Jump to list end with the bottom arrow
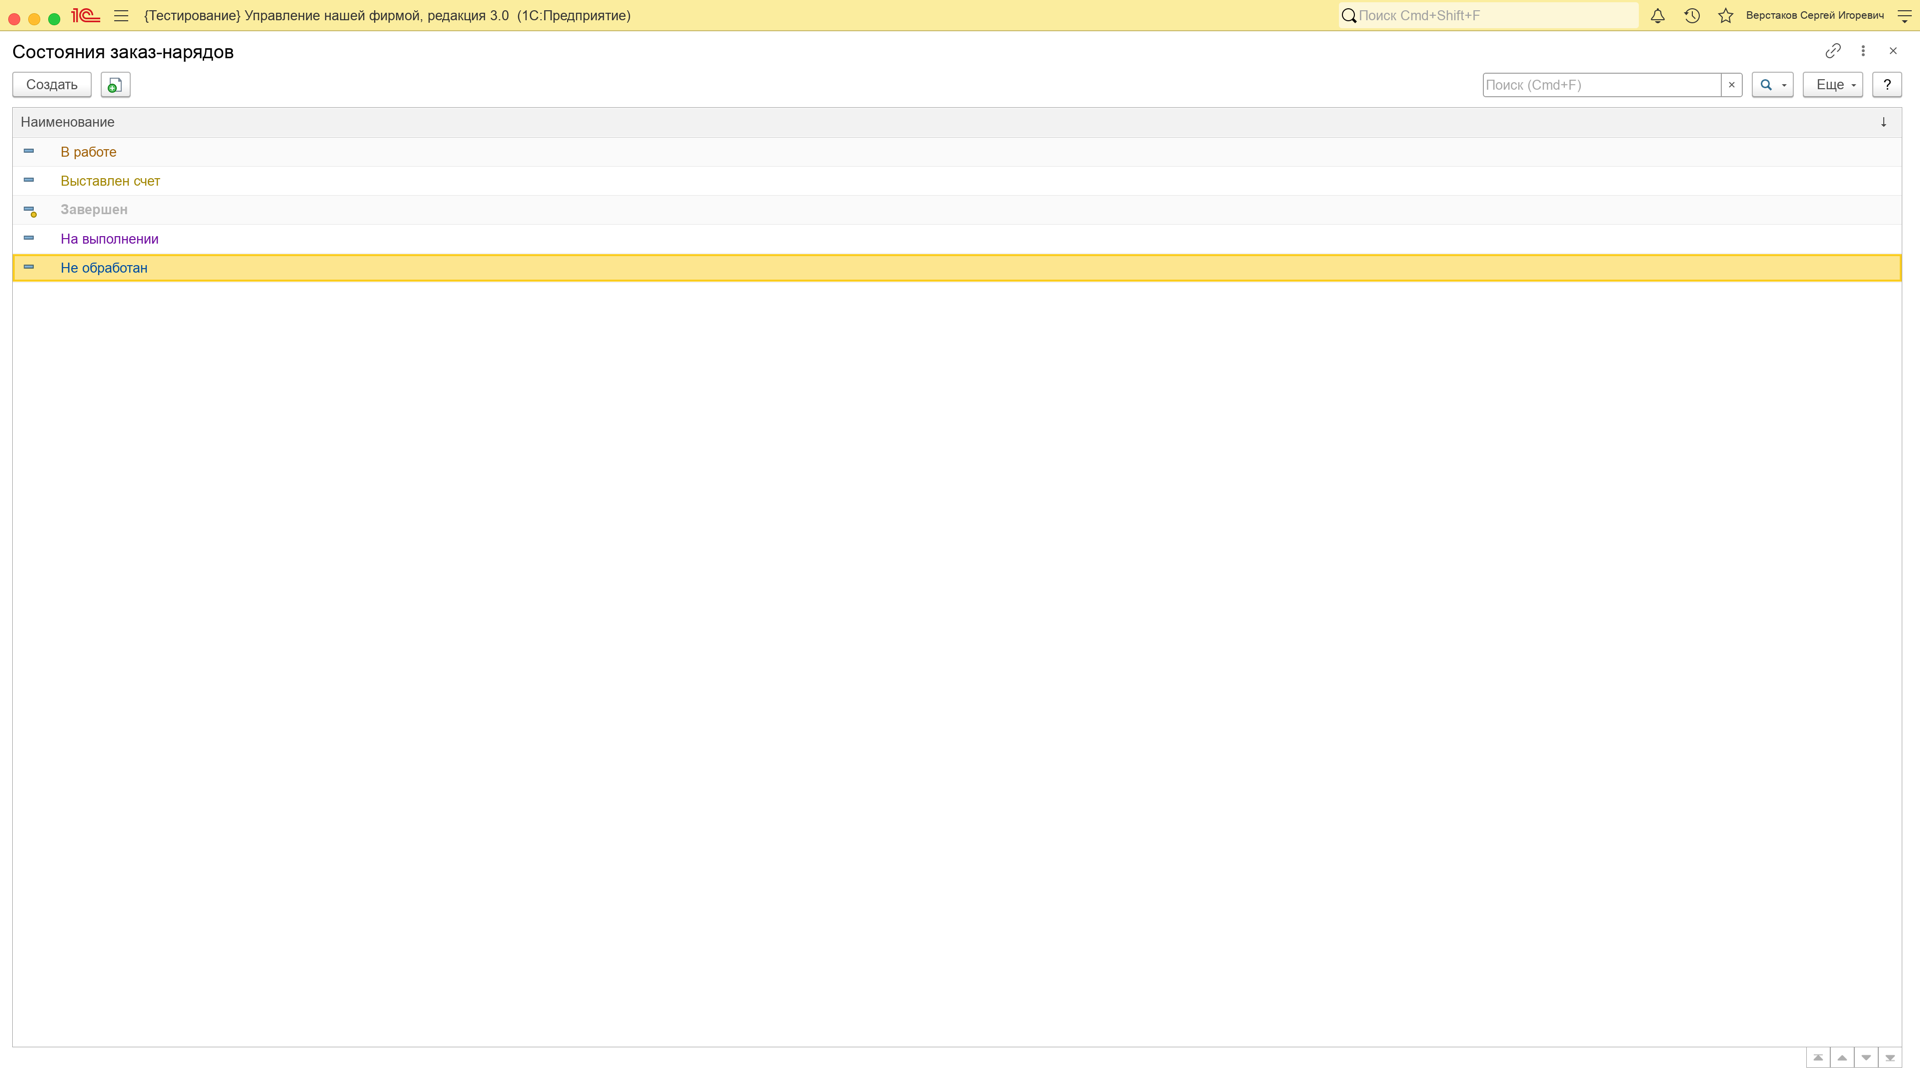Image resolution: width=1920 pixels, height=1080 pixels. (x=1890, y=1058)
